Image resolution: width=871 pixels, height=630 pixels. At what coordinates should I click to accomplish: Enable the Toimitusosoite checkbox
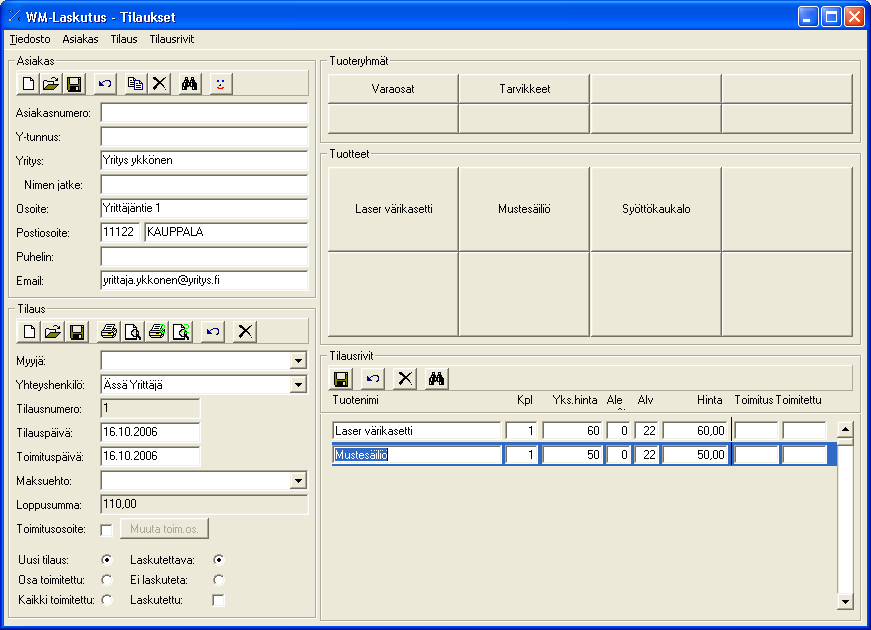tap(107, 529)
